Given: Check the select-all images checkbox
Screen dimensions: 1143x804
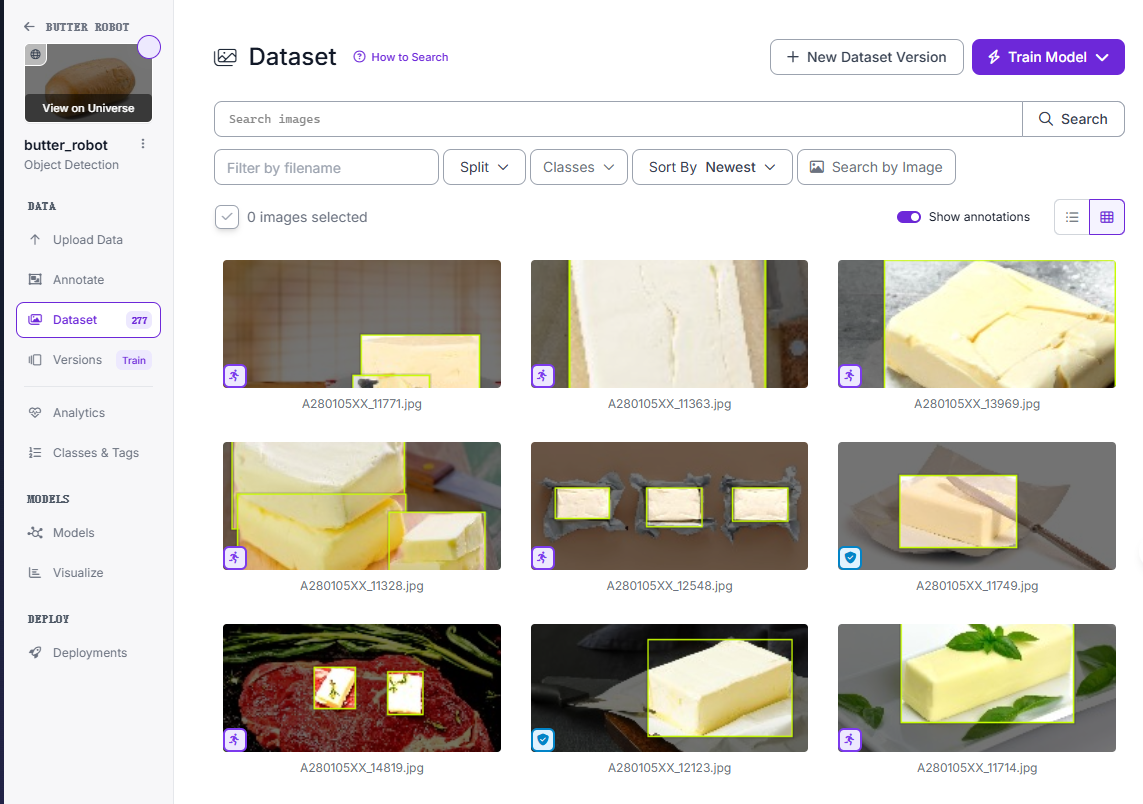Looking at the screenshot, I should coord(227,217).
